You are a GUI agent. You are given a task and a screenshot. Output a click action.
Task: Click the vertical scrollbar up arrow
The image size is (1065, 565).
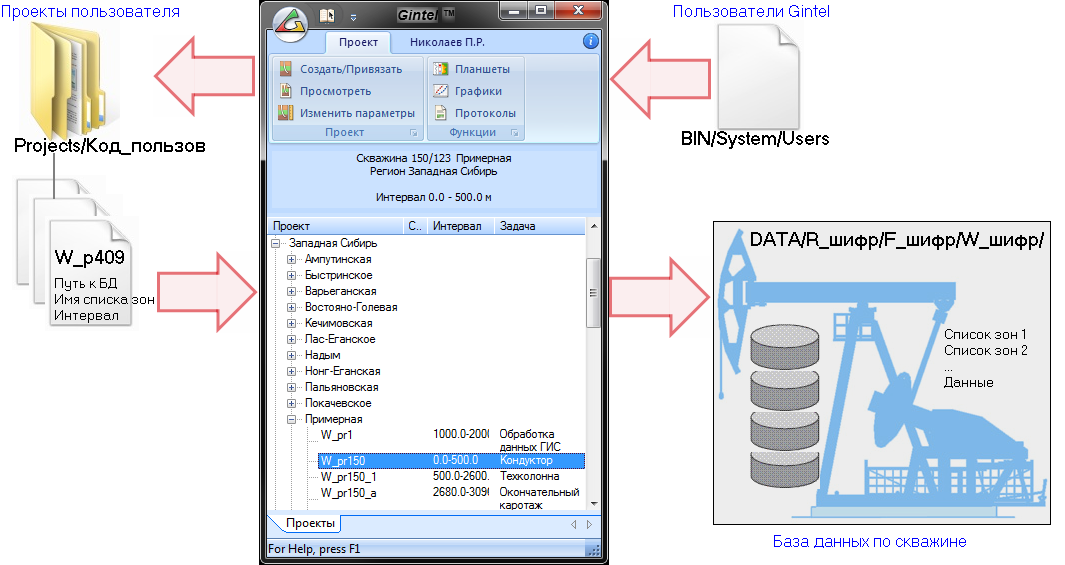pyautogui.click(x=593, y=226)
